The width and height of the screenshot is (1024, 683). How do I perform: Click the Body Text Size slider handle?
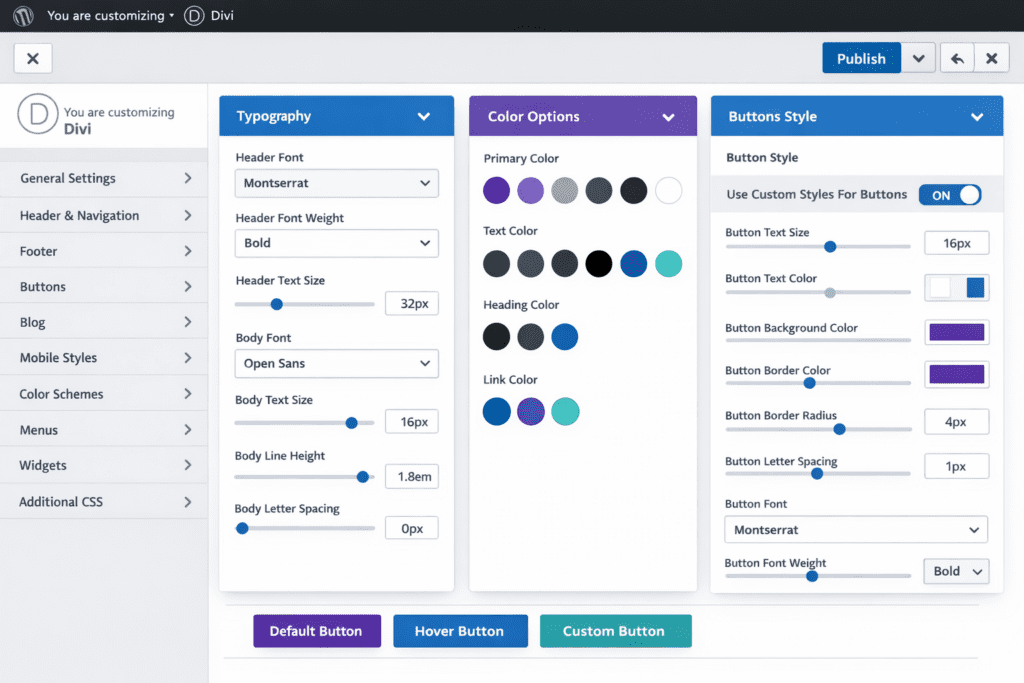[x=351, y=422]
